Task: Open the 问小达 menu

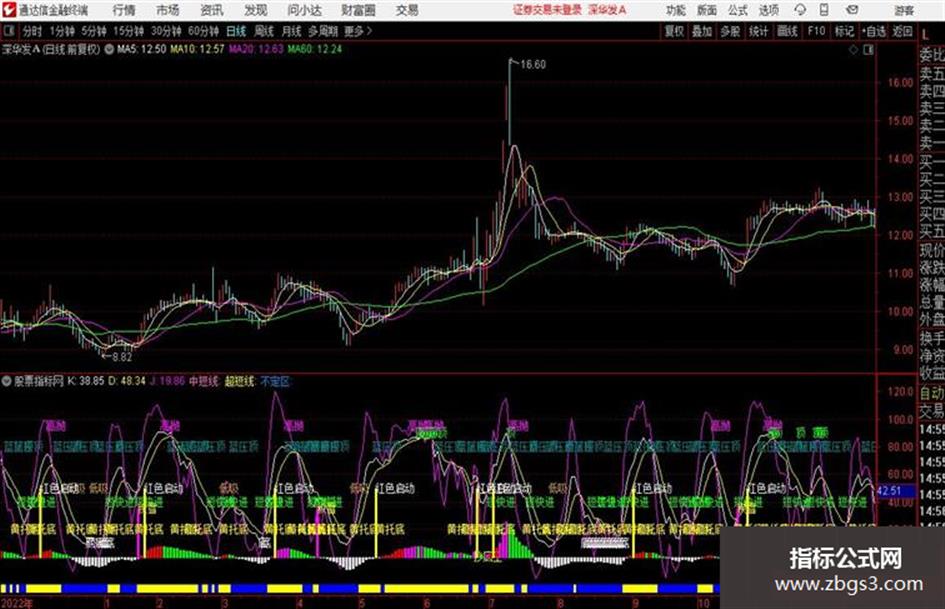Action: coord(304,10)
